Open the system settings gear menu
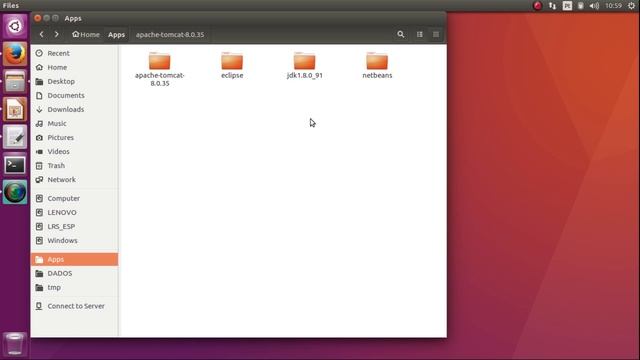Image resolution: width=640 pixels, height=360 pixels. tap(631, 5)
